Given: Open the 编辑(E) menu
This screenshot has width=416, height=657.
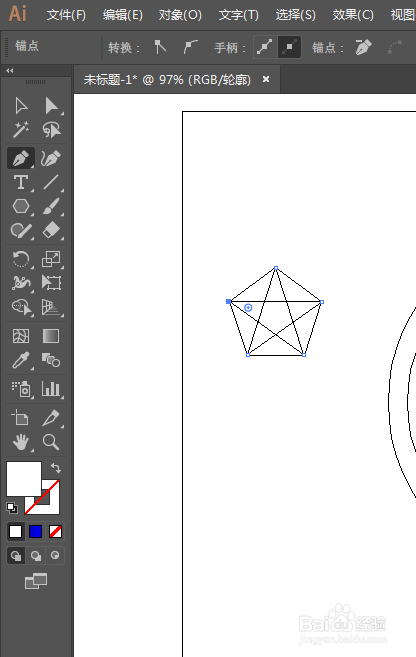Looking at the screenshot, I should pyautogui.click(x=123, y=15).
